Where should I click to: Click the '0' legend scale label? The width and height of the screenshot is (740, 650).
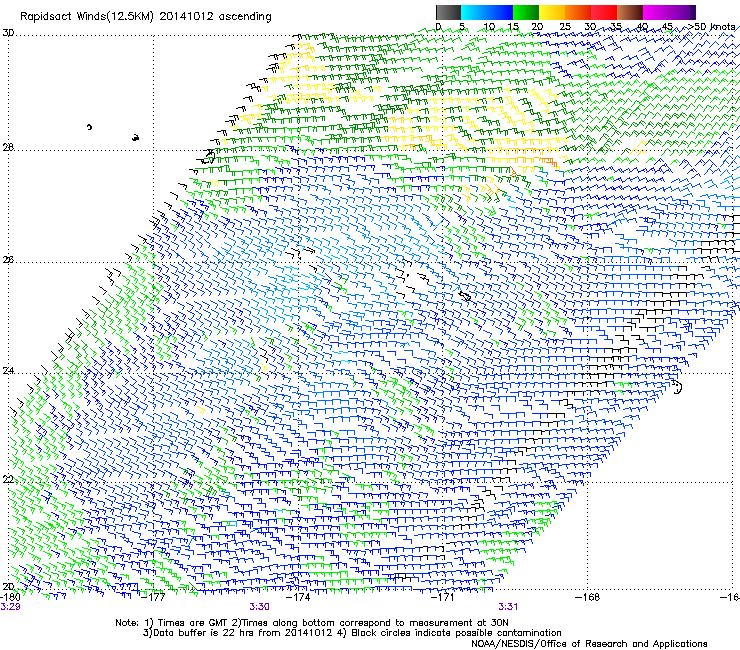438,27
